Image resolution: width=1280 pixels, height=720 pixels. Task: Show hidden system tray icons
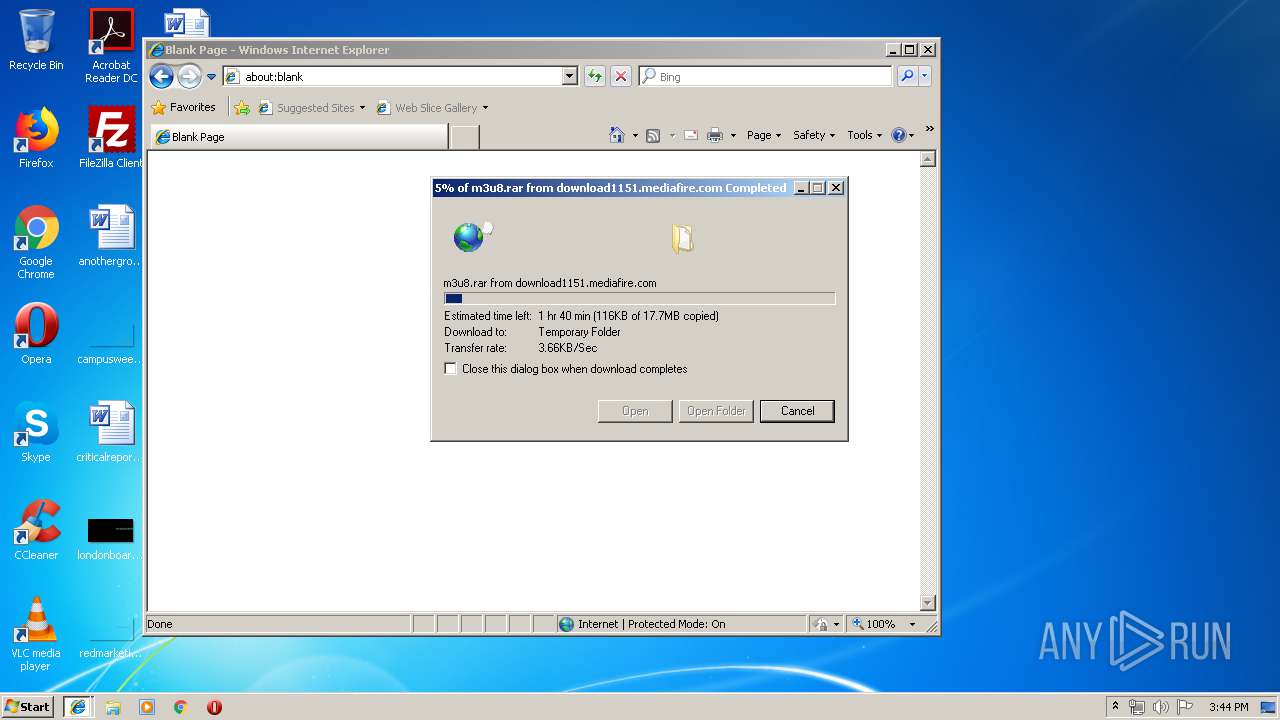[1115, 707]
